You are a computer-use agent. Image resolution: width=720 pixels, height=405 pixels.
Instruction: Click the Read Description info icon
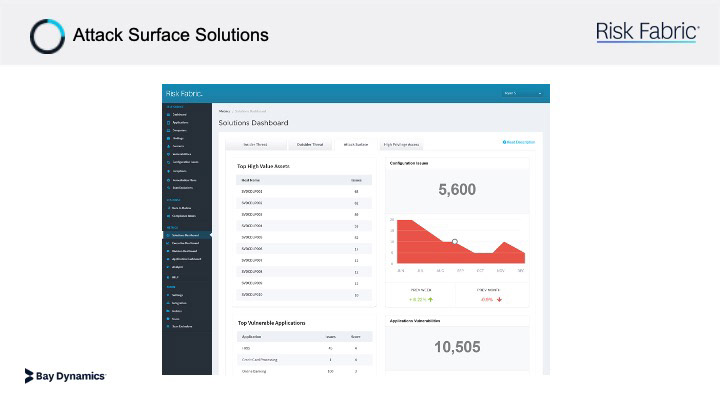coord(504,142)
